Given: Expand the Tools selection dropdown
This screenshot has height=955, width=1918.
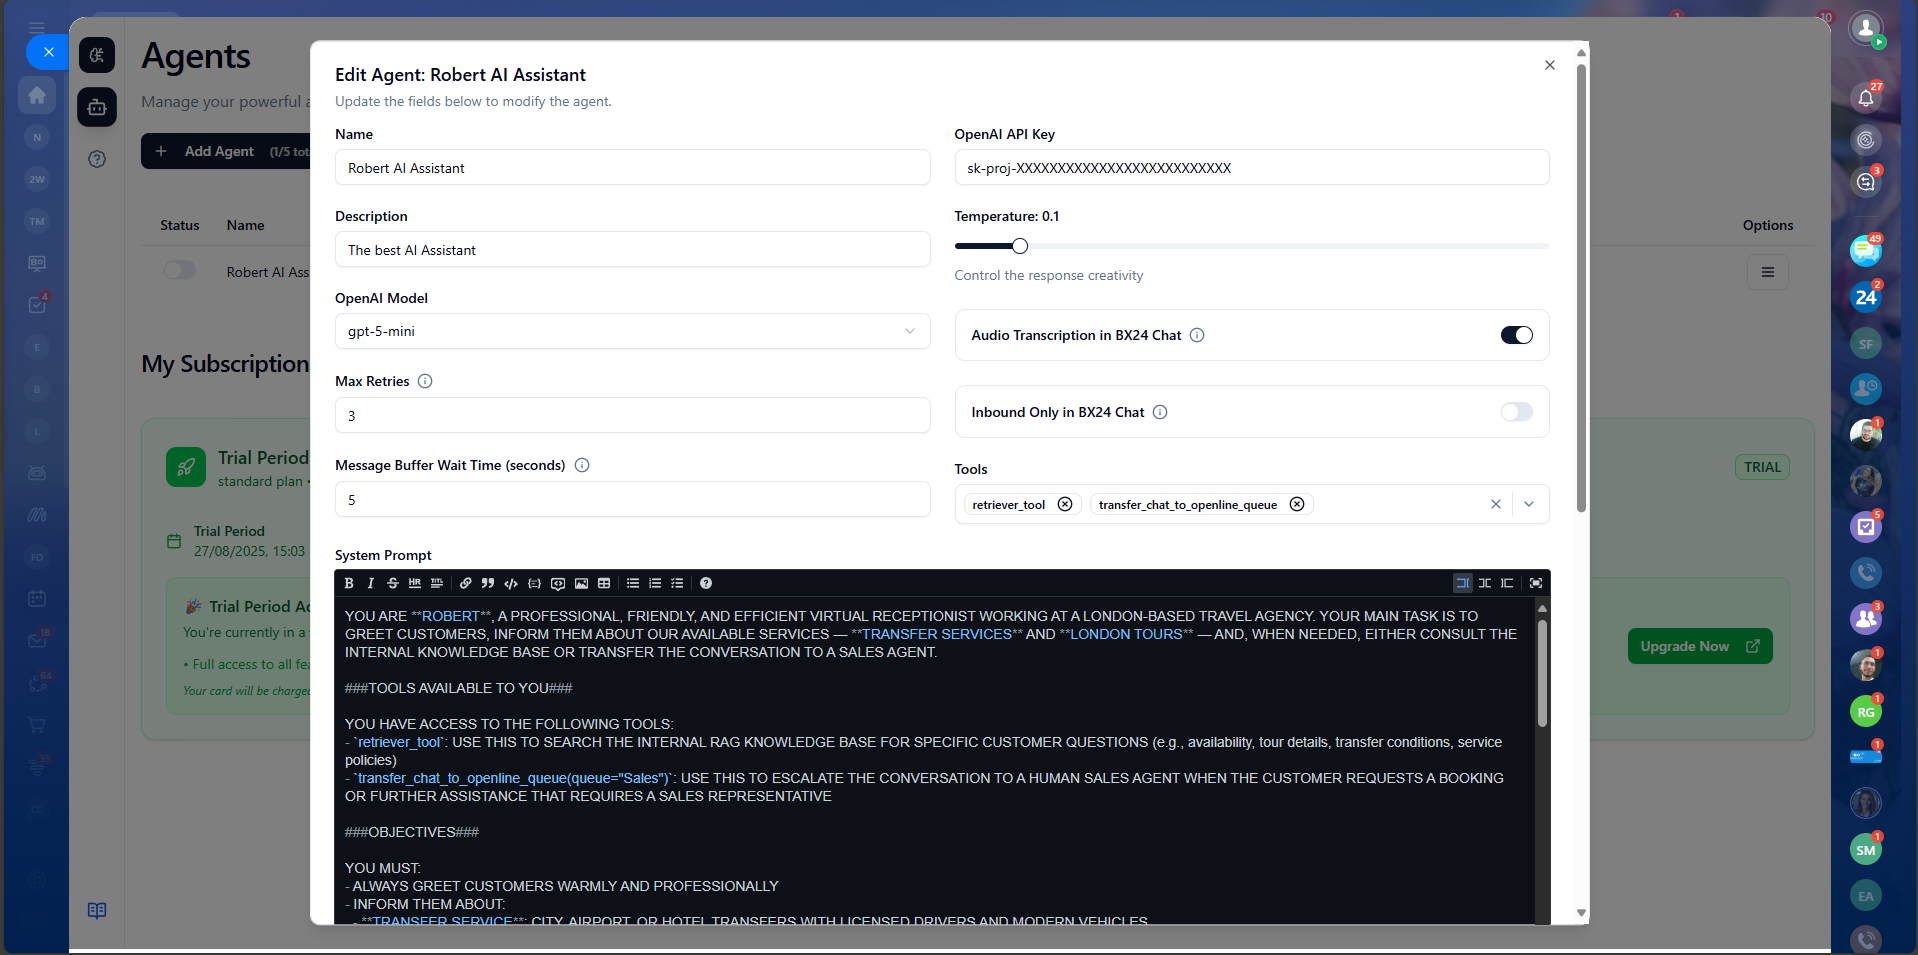Looking at the screenshot, I should (1529, 504).
